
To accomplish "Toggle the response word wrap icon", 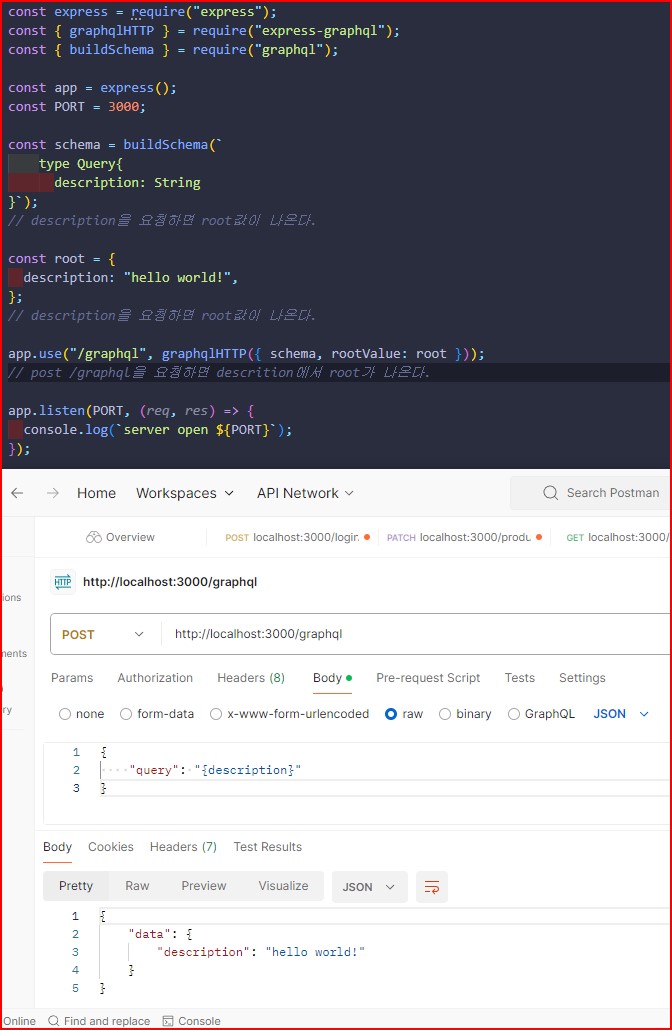I will 432,887.
